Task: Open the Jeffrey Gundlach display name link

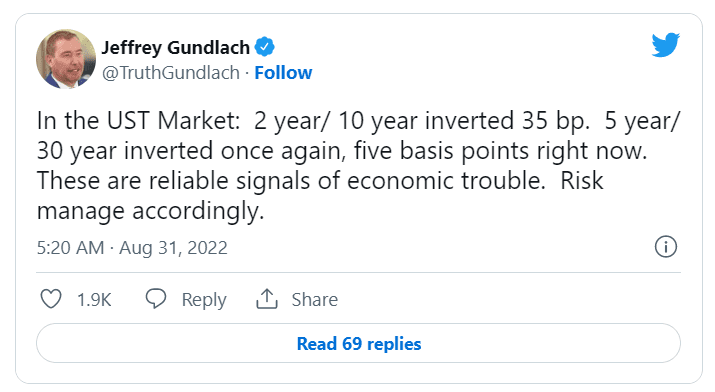Action: (x=176, y=47)
